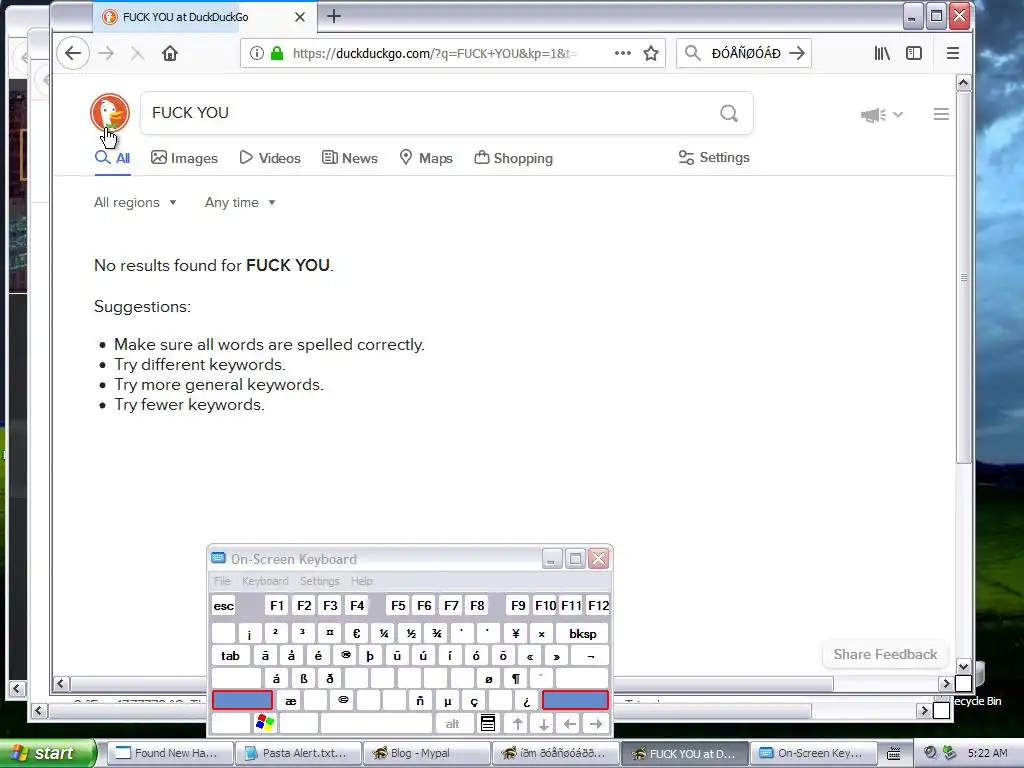1024x768 pixels.
Task: Switch to the Images tab
Action: [x=184, y=158]
